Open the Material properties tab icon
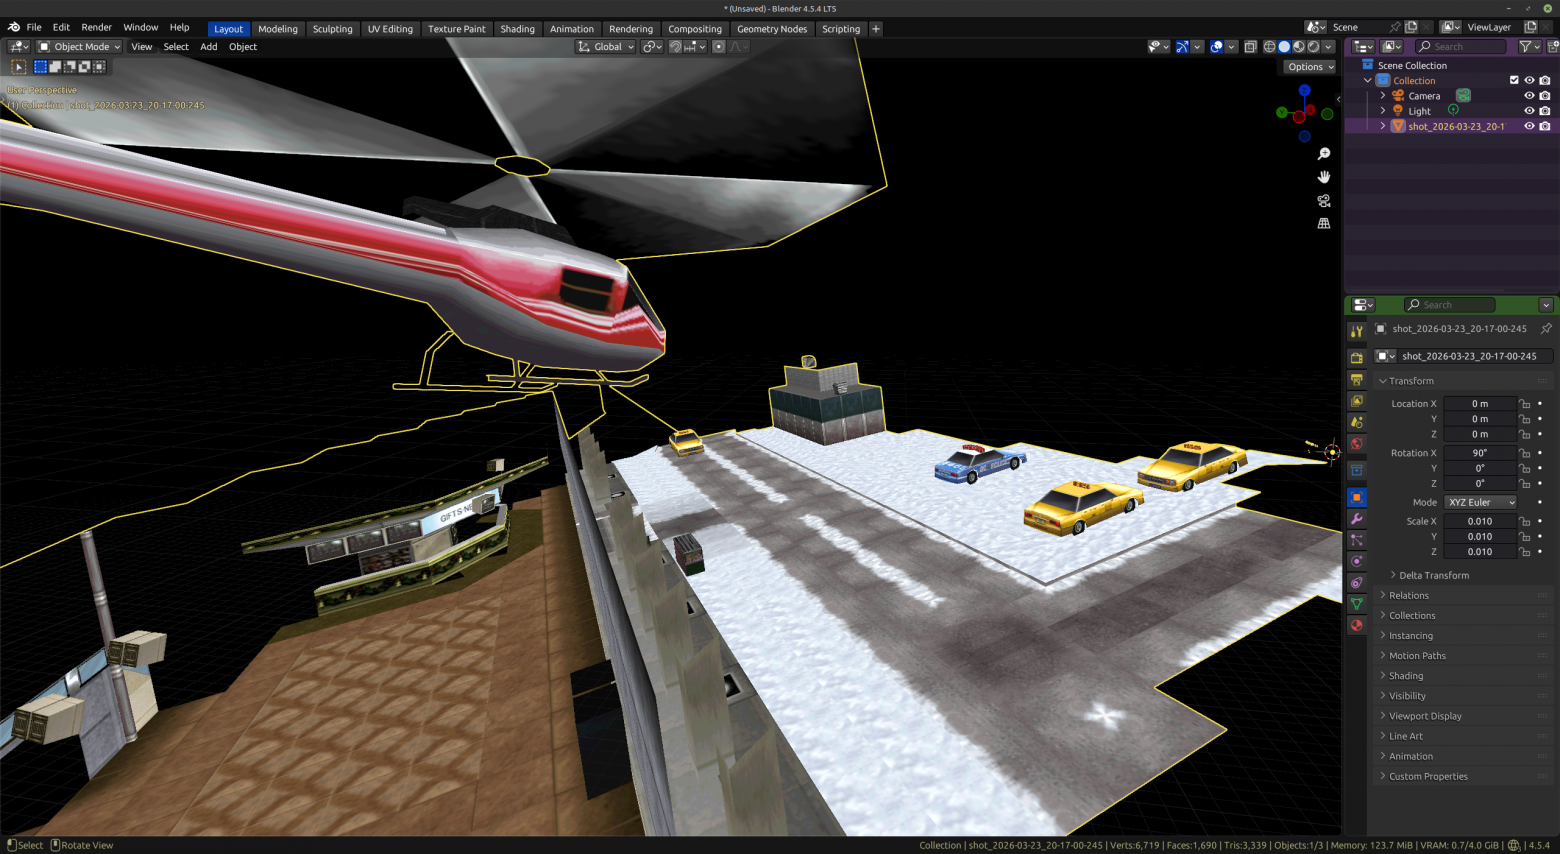This screenshot has width=1560, height=854. [1357, 625]
